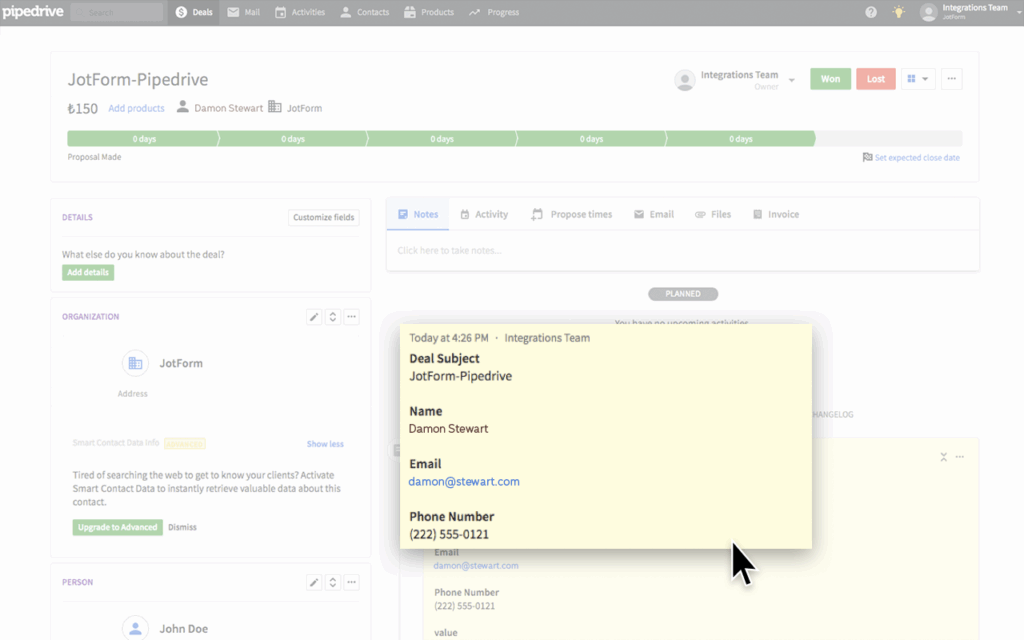Select the third pipeline stage segment

441,138
